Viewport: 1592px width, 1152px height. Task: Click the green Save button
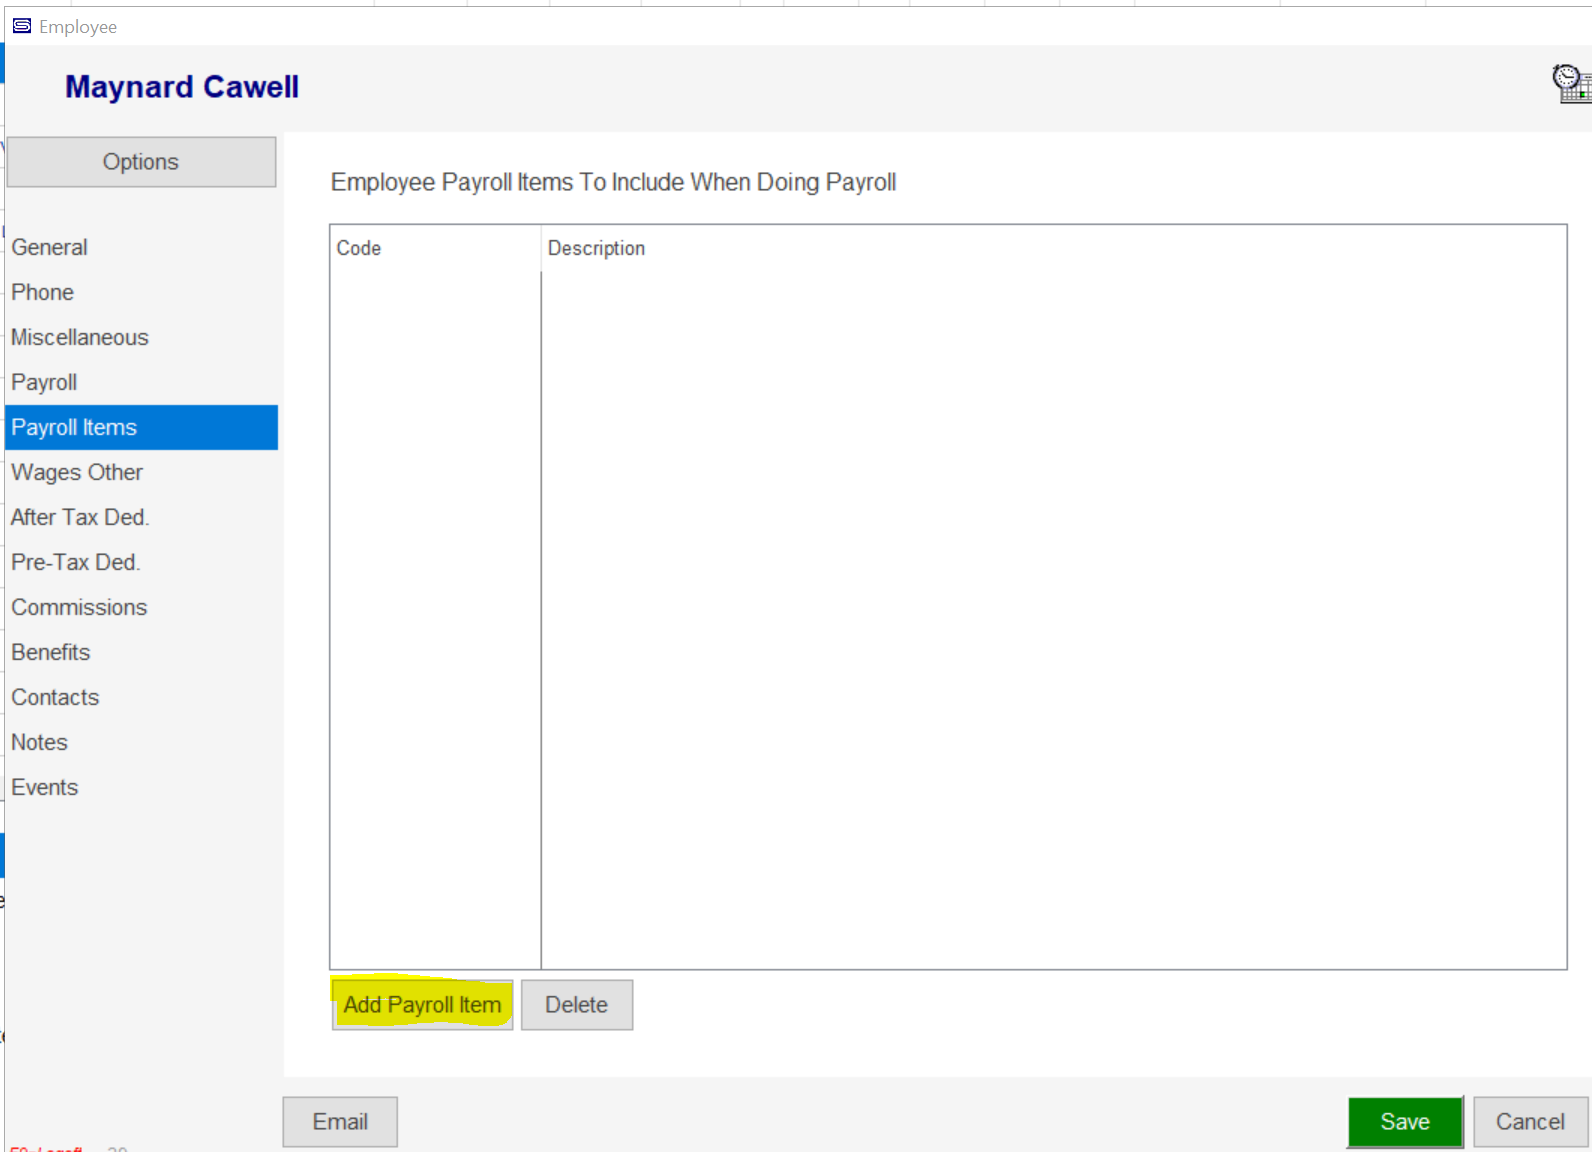(1405, 1122)
